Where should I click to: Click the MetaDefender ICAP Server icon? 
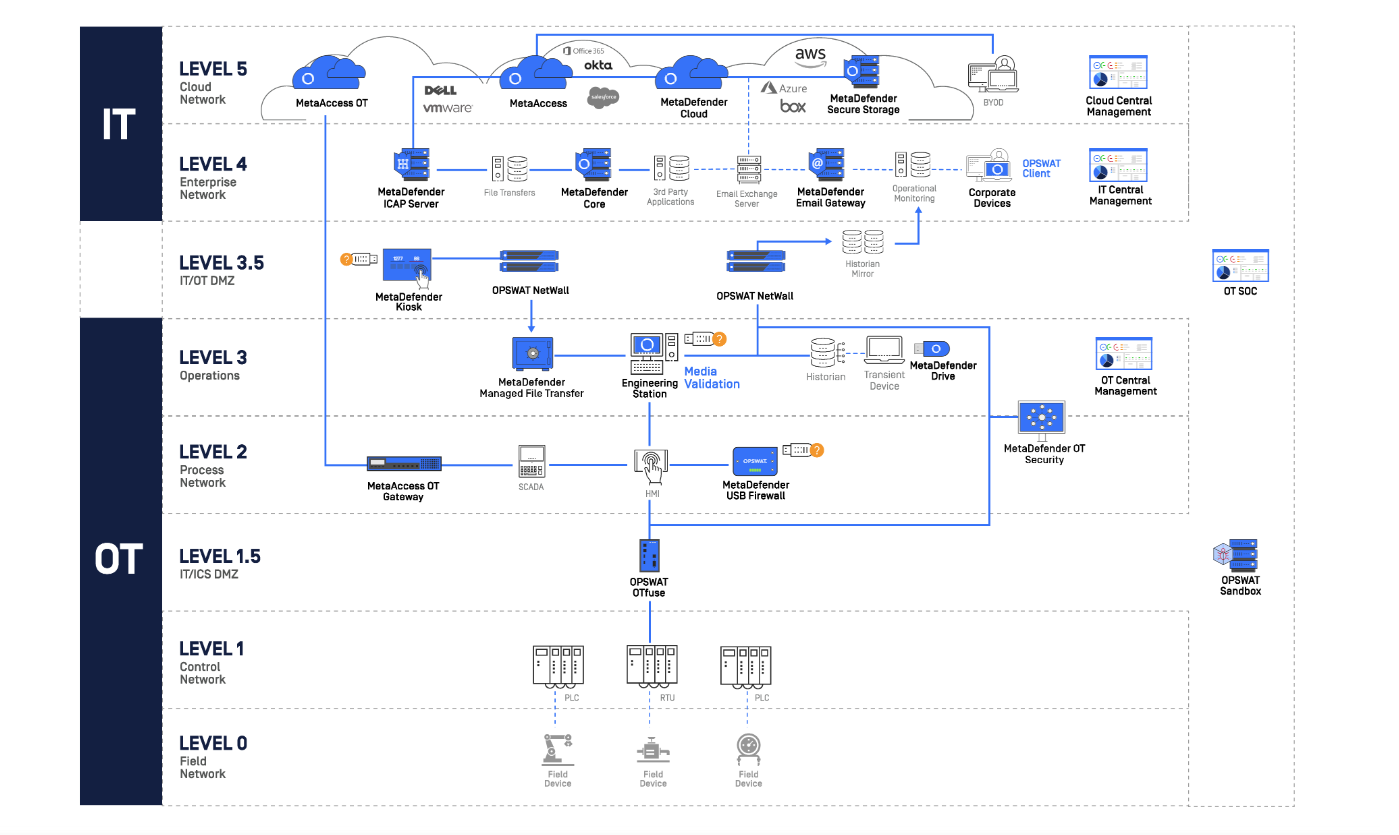412,165
